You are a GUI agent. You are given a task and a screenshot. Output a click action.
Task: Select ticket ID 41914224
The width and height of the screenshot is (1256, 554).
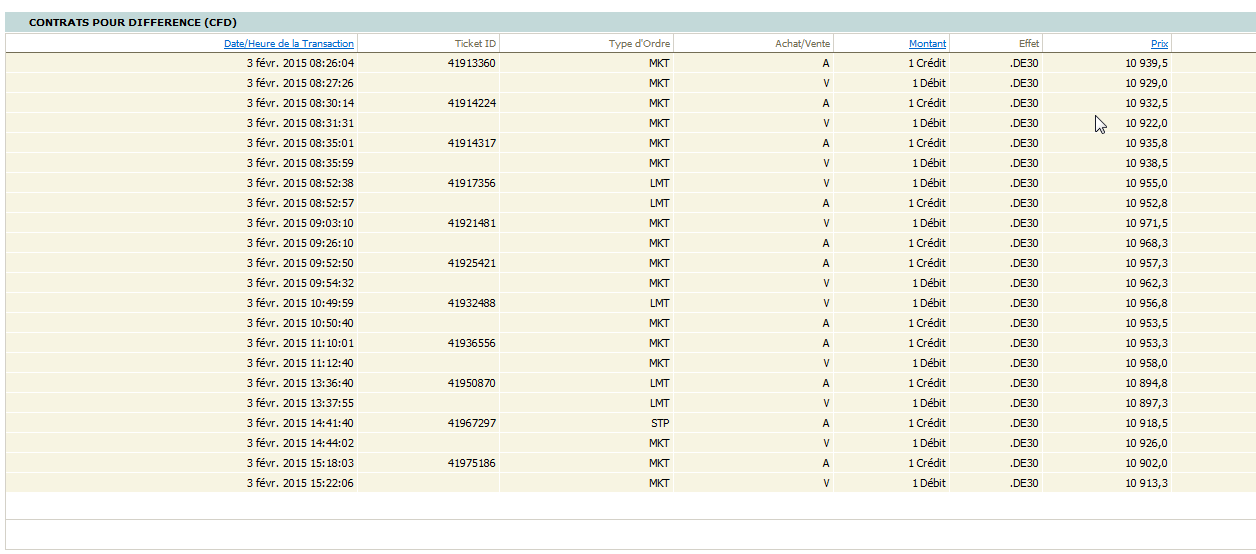pos(472,103)
